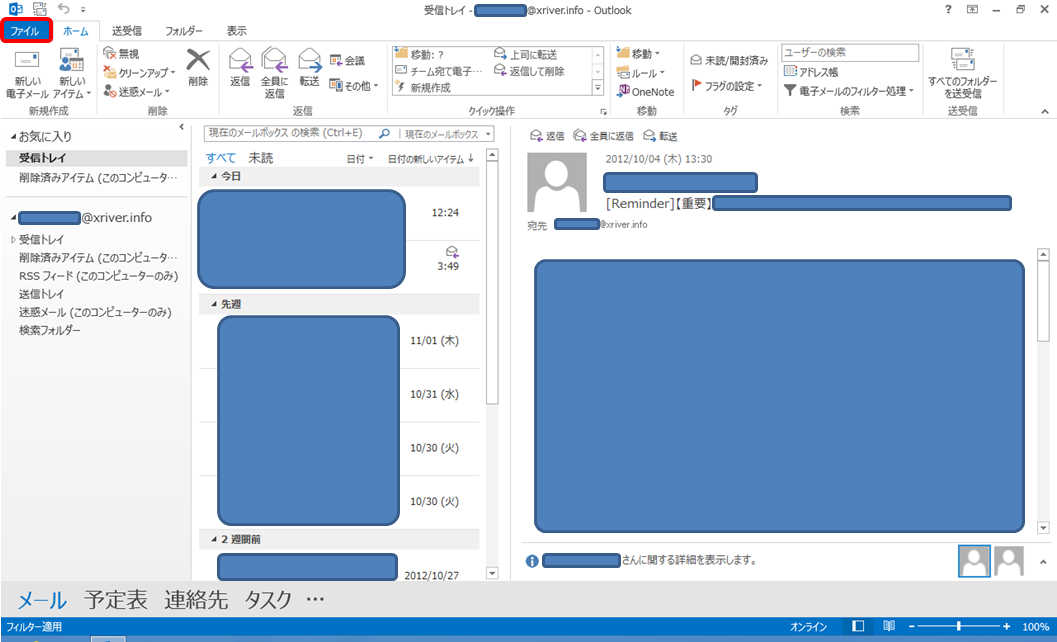The image size is (1057, 642).
Task: Click the Delete (削除) icon in ribbon
Action: [198, 66]
